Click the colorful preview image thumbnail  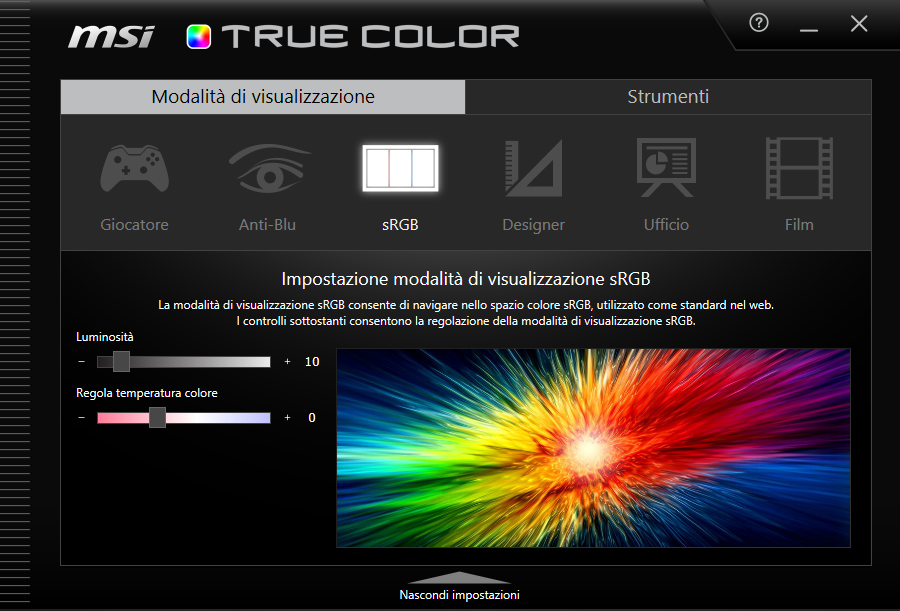pyautogui.click(x=593, y=447)
